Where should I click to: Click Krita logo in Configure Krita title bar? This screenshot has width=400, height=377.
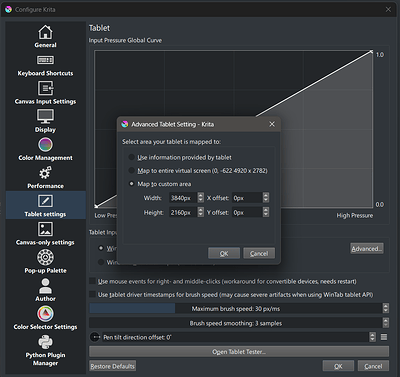coord(9,9)
